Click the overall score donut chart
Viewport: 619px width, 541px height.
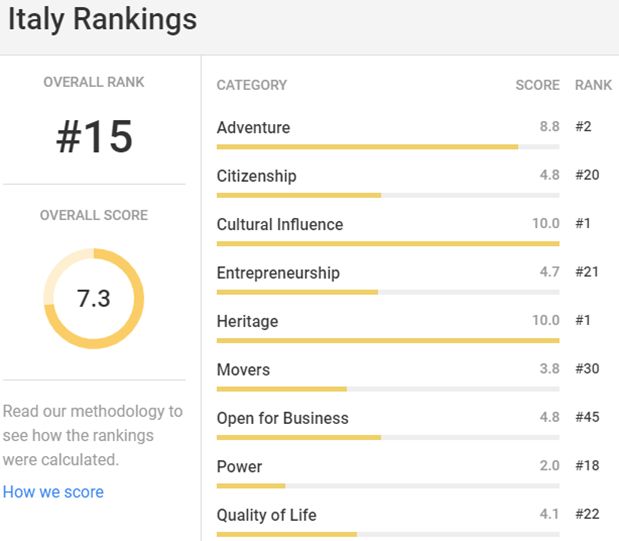pyautogui.click(x=94, y=299)
